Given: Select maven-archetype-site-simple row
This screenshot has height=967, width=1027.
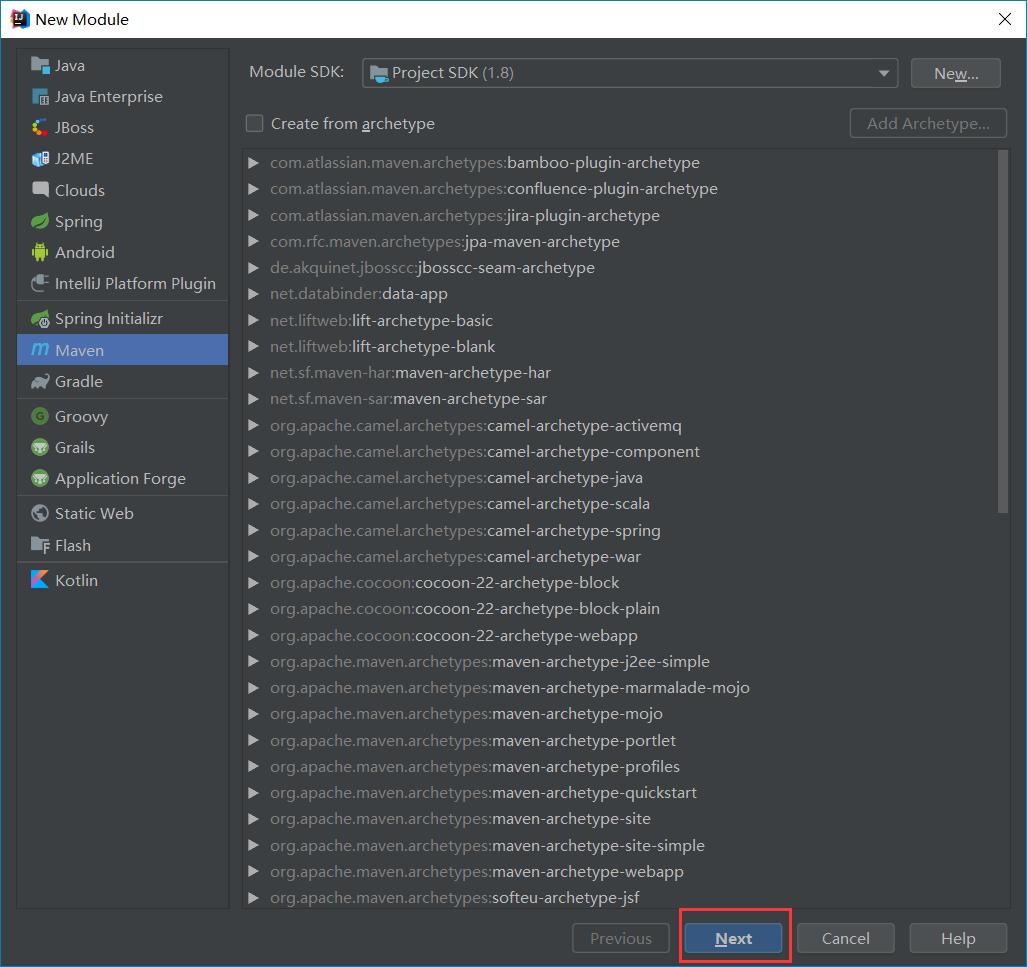Looking at the screenshot, I should tap(619, 846).
